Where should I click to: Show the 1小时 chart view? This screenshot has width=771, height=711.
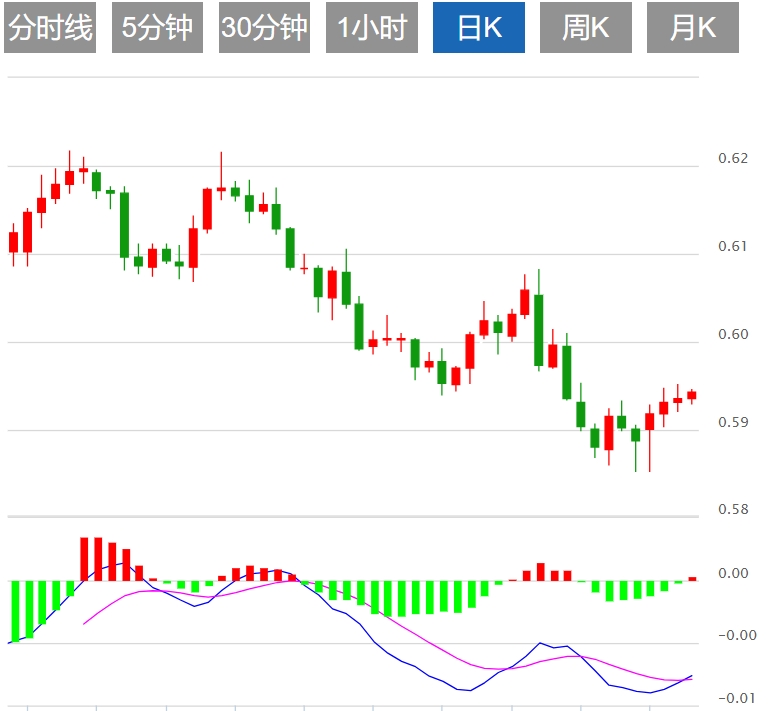371,28
